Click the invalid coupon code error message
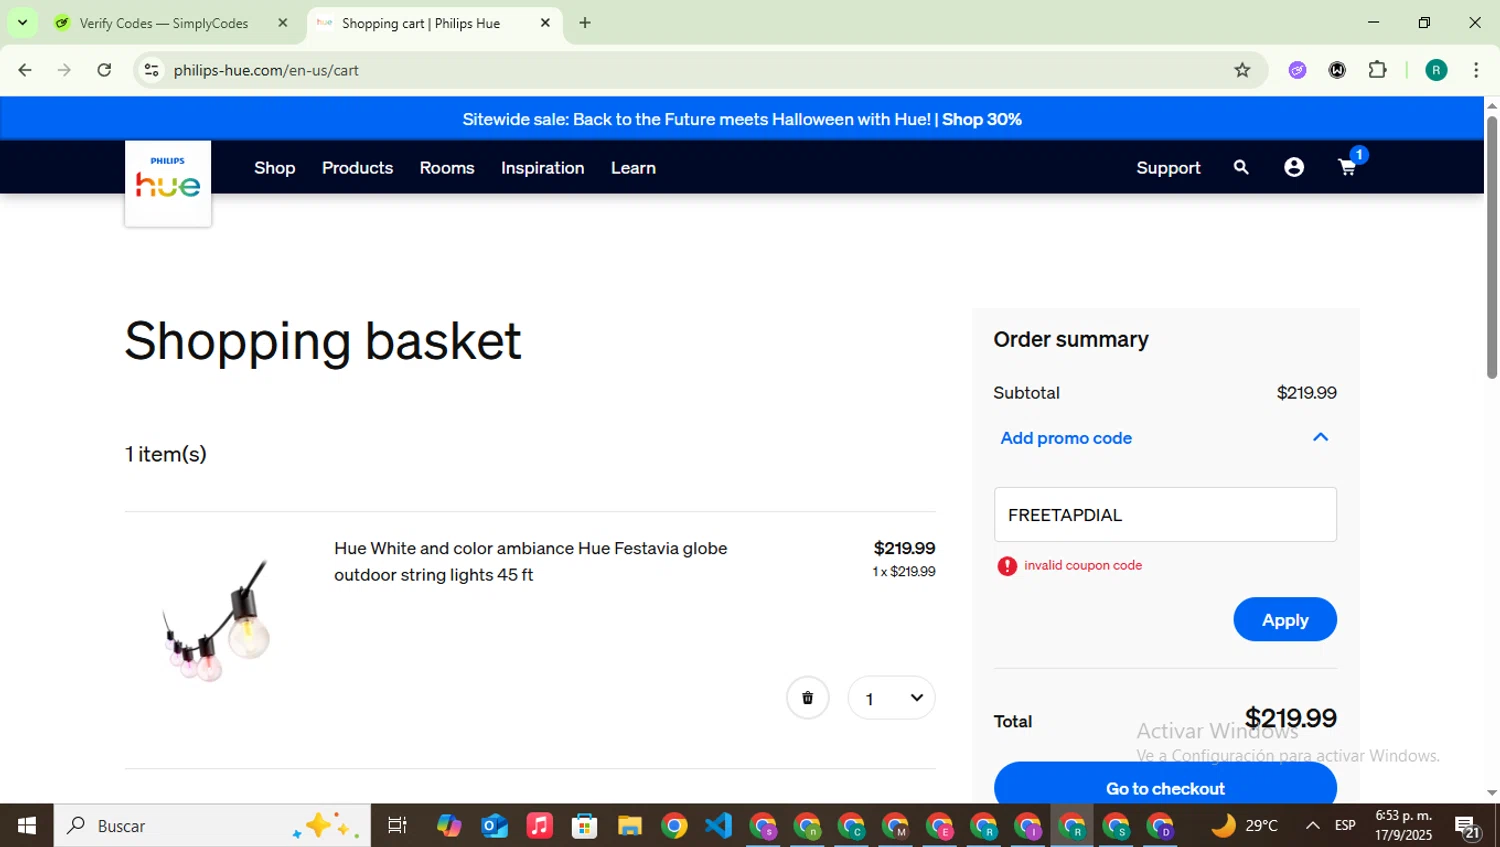Viewport: 1500px width, 847px height. click(1082, 566)
